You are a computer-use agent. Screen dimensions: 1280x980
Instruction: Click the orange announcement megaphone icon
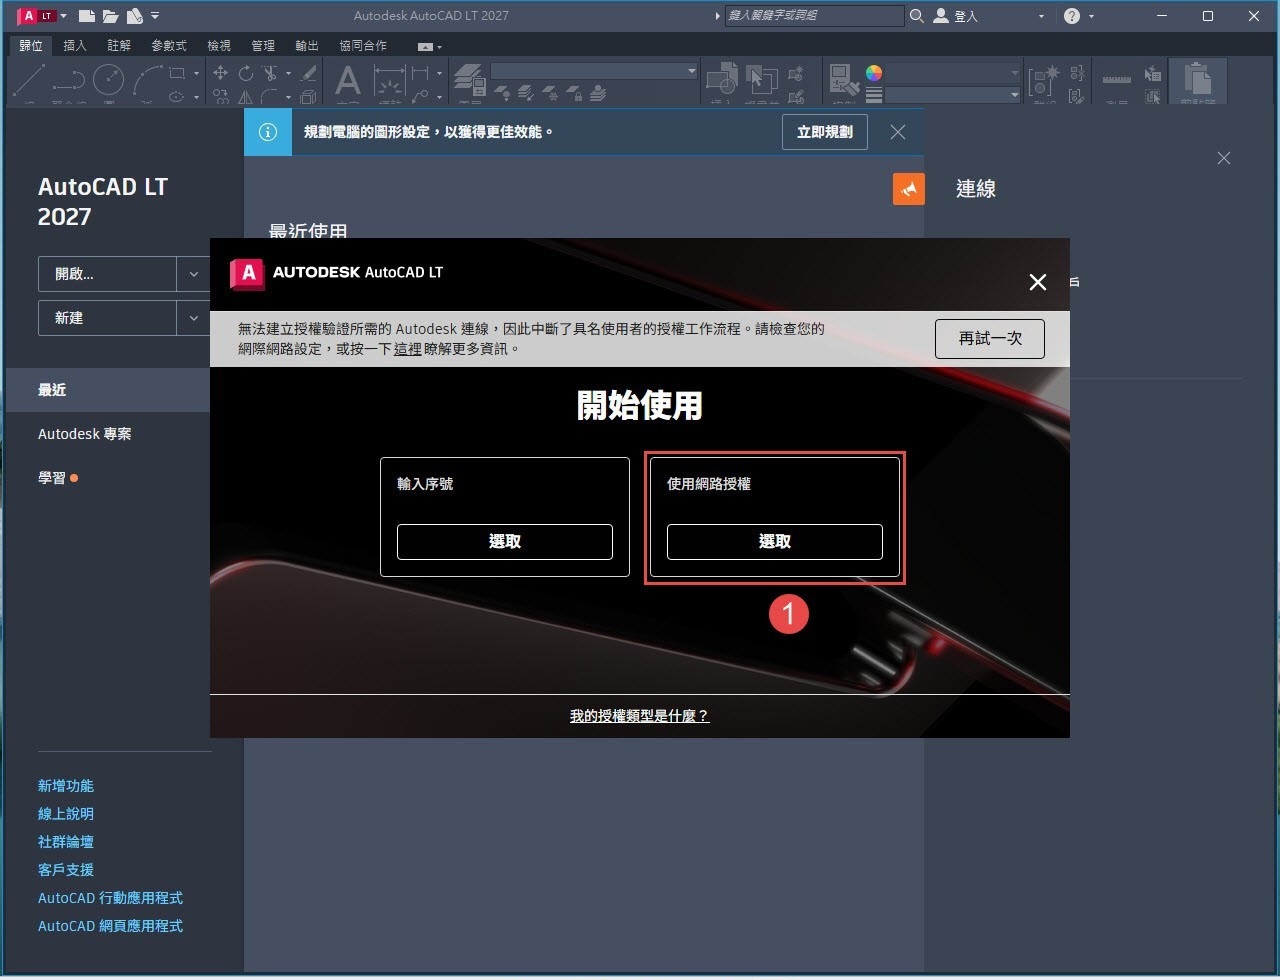(908, 189)
